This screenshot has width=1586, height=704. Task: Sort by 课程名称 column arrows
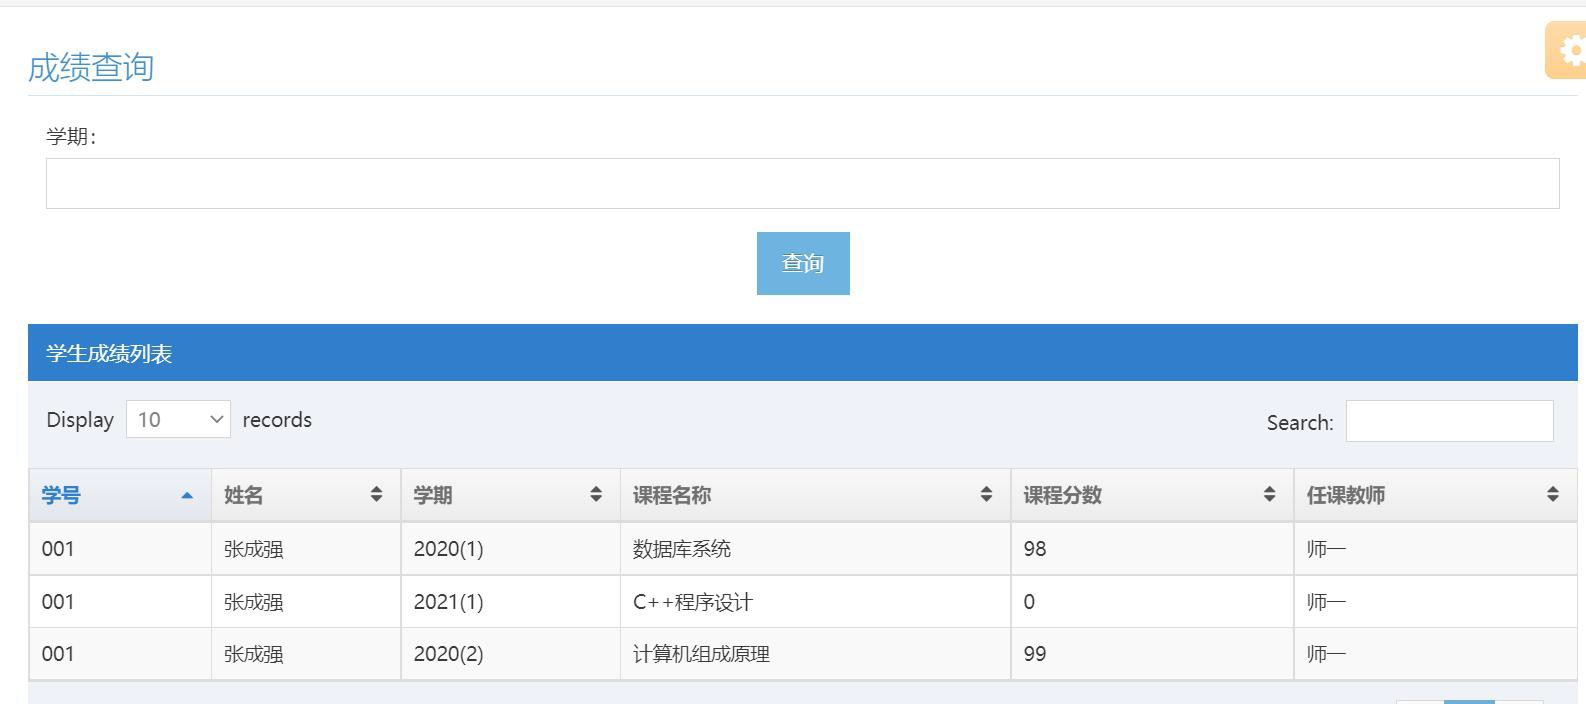(986, 494)
